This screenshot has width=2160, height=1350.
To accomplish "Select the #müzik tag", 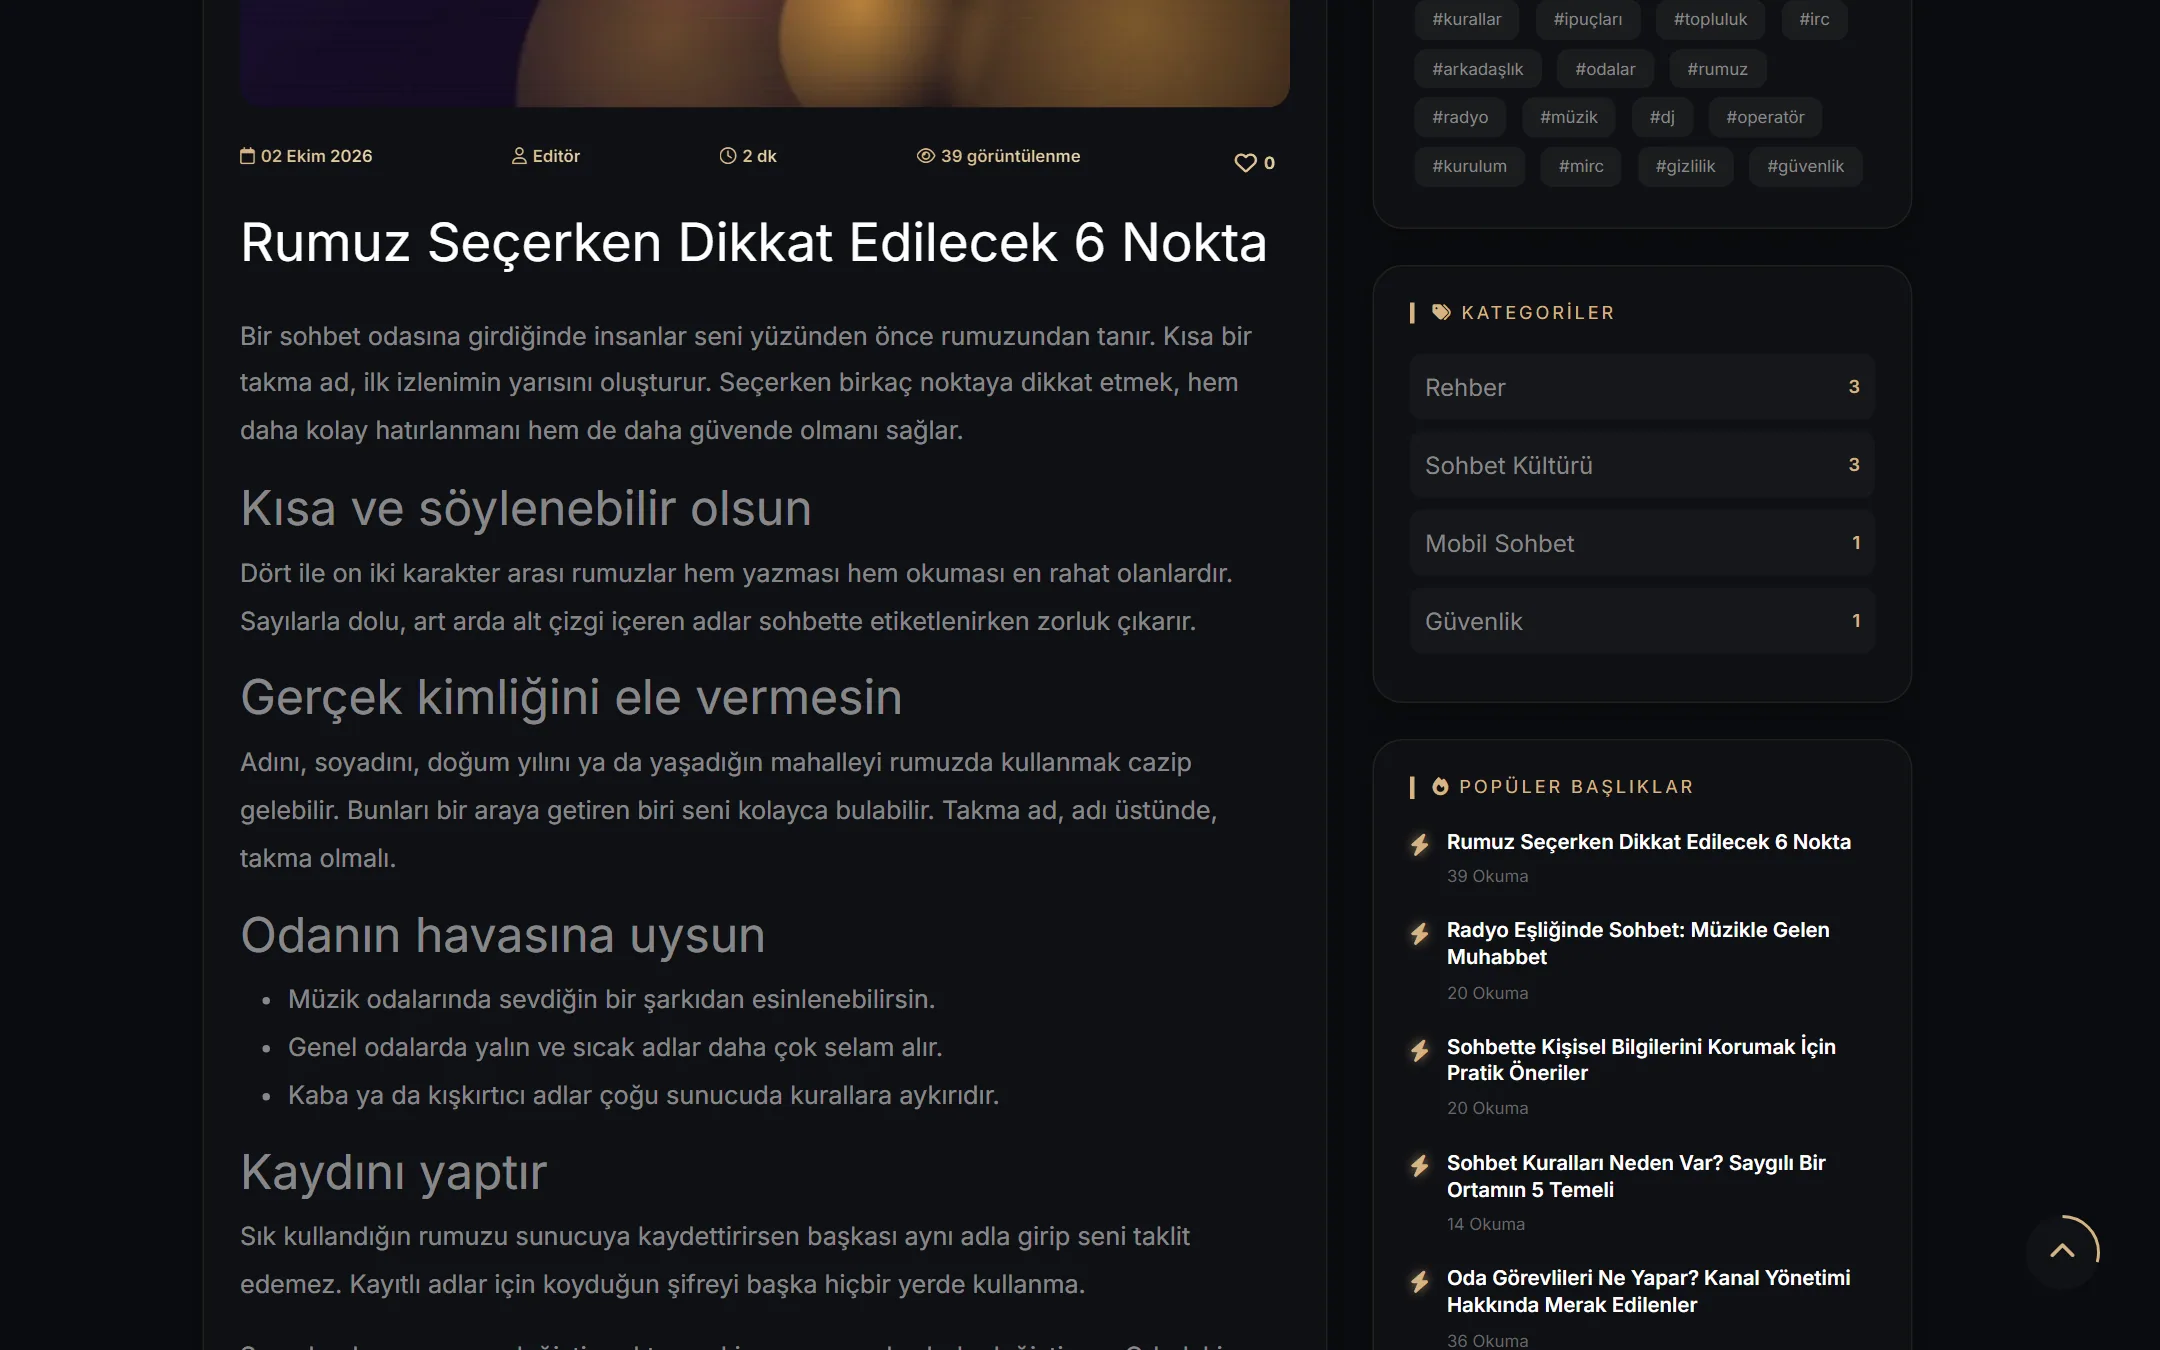I will click(x=1569, y=117).
